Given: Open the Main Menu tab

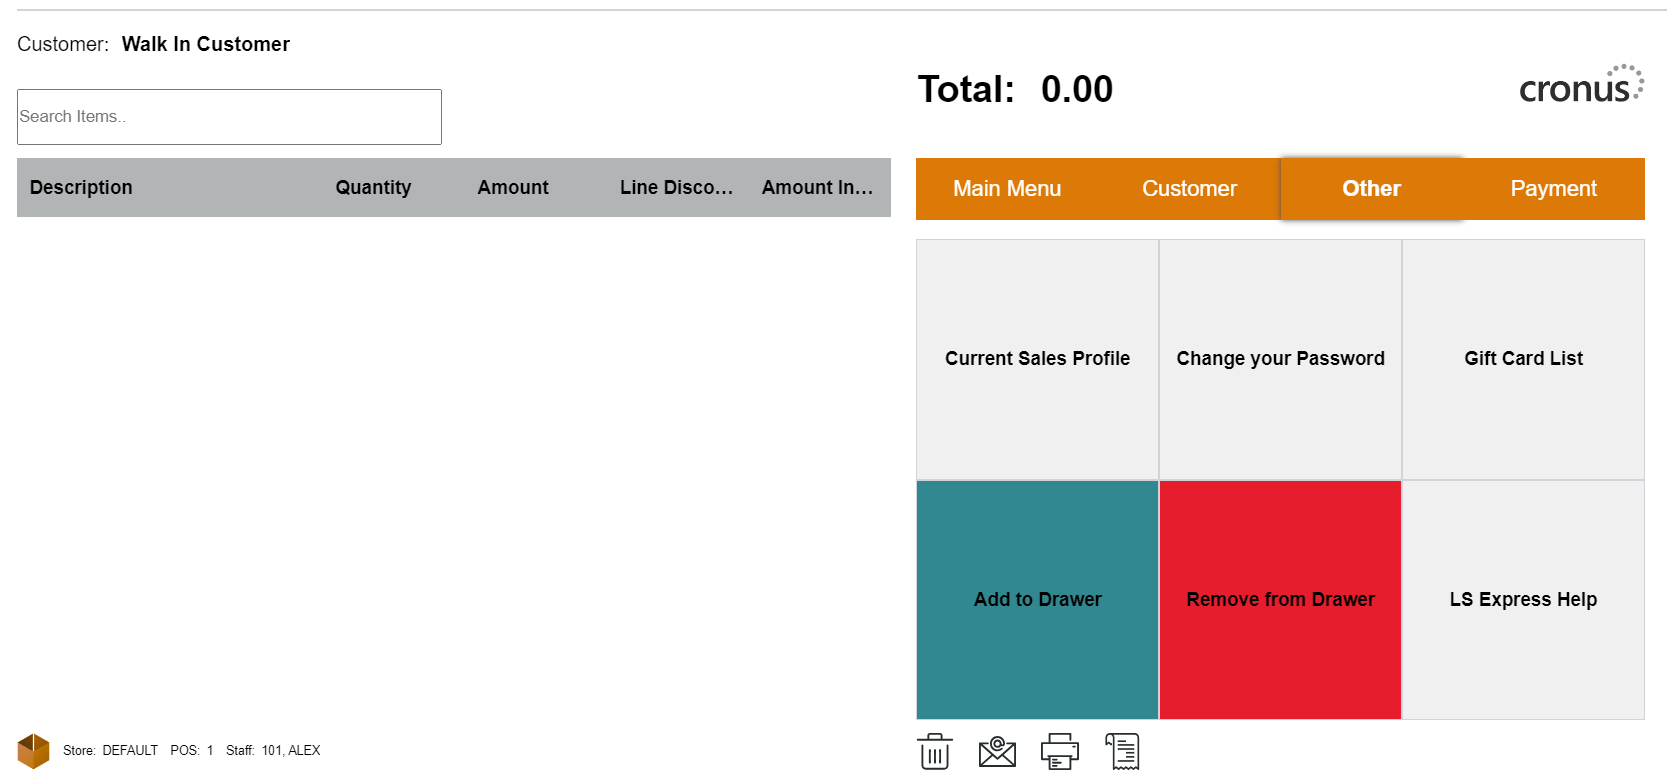Looking at the screenshot, I should (1006, 189).
